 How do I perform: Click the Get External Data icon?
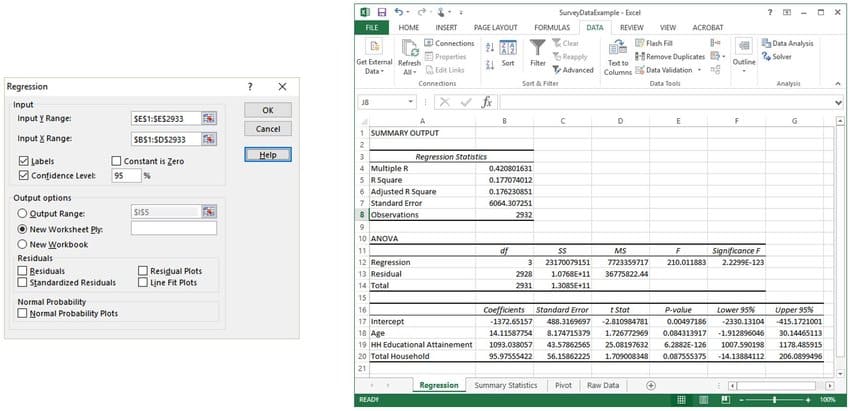[x=374, y=47]
